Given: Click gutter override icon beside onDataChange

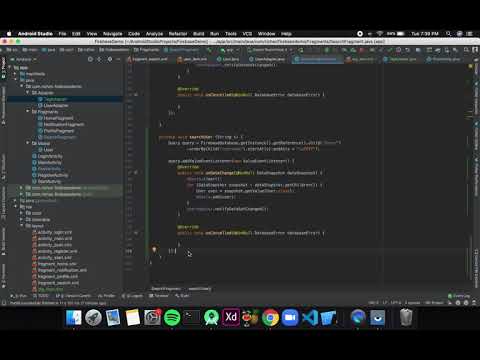Looking at the screenshot, I should click(x=136, y=173).
